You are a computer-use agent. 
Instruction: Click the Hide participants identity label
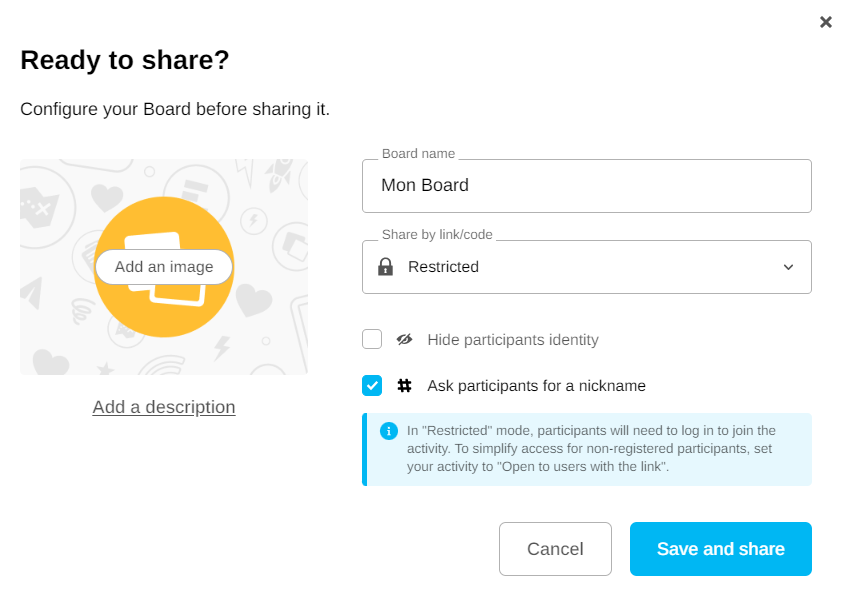point(512,340)
